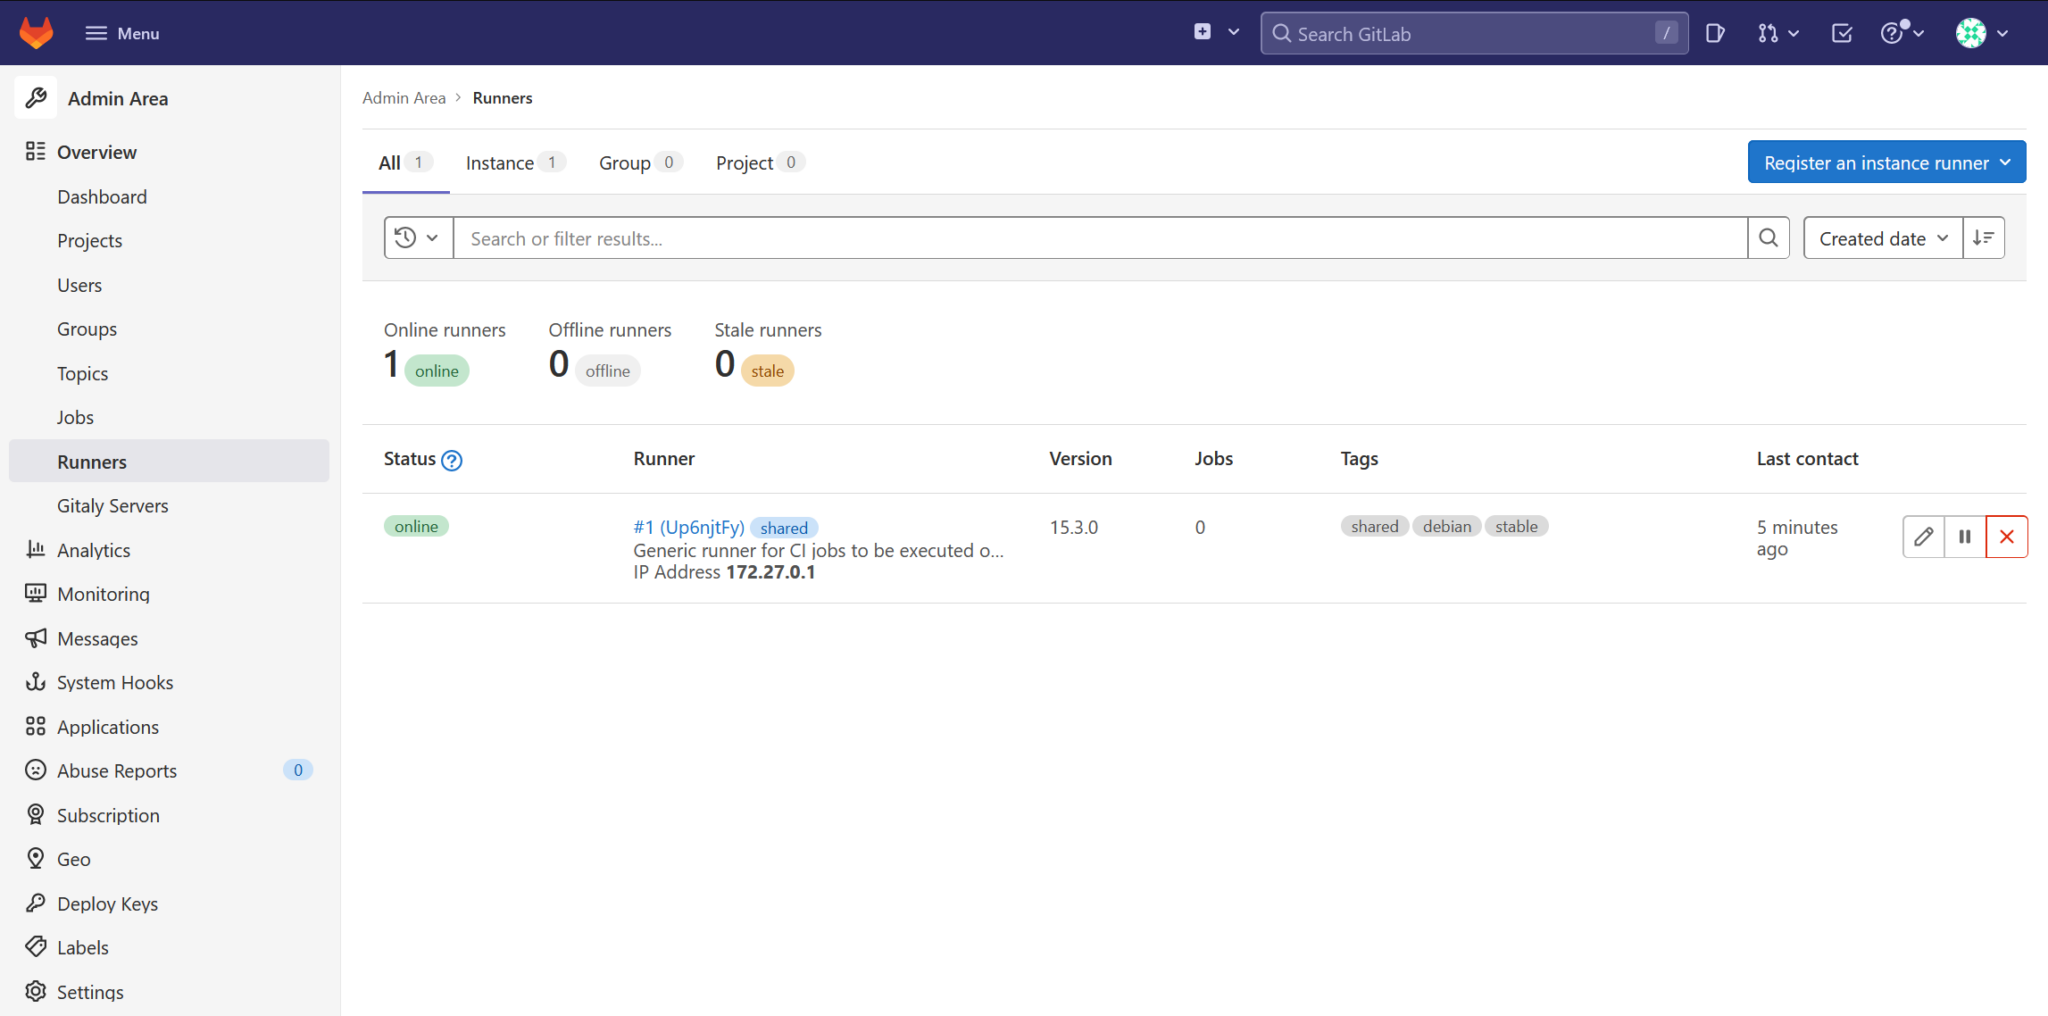This screenshot has height=1016, width=2048.
Task: Select Runners in the Admin Area sidebar
Action: pyautogui.click(x=91, y=461)
